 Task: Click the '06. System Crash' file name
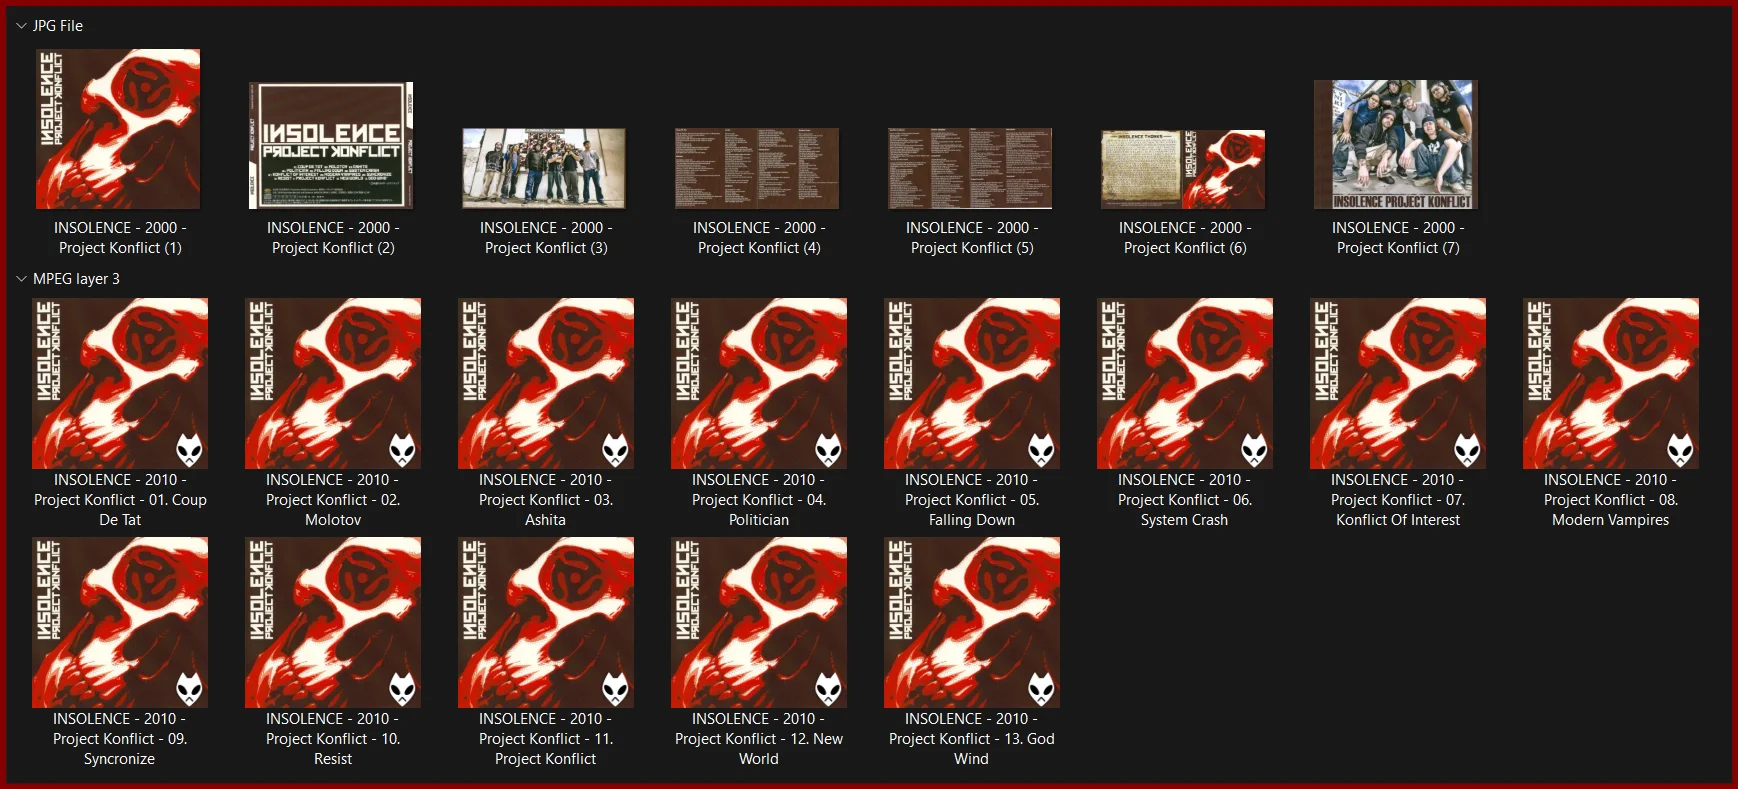coord(1185,500)
